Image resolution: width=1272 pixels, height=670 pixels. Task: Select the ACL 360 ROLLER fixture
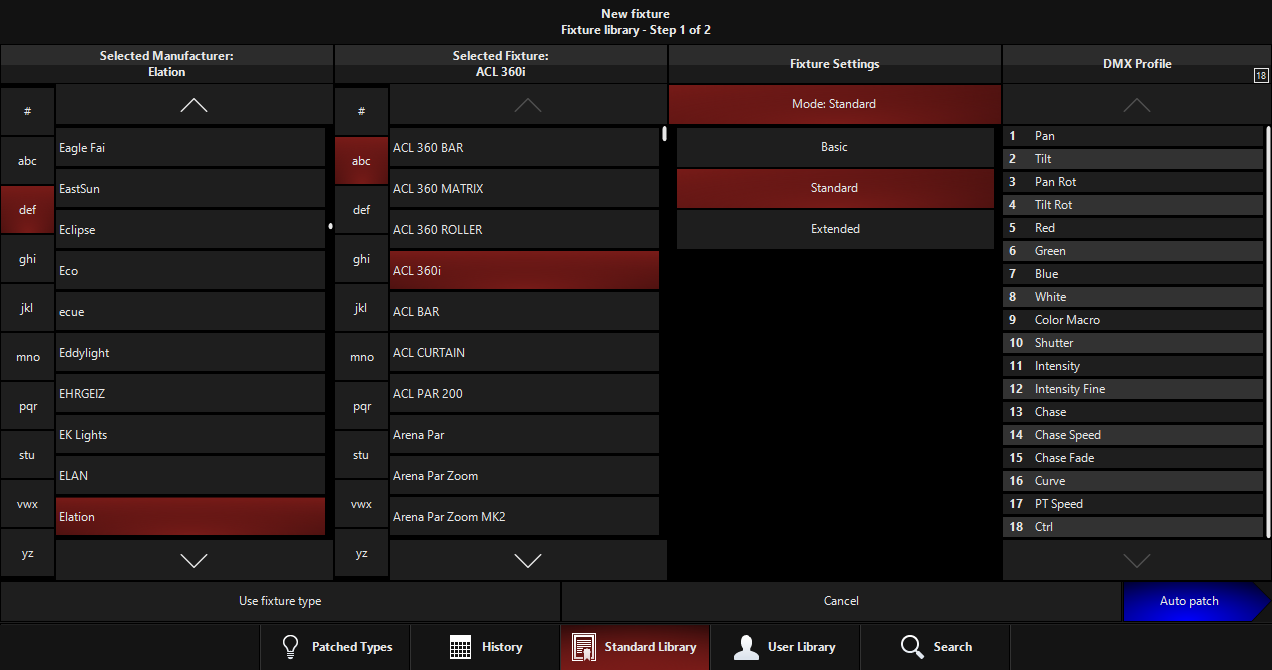[x=524, y=229]
